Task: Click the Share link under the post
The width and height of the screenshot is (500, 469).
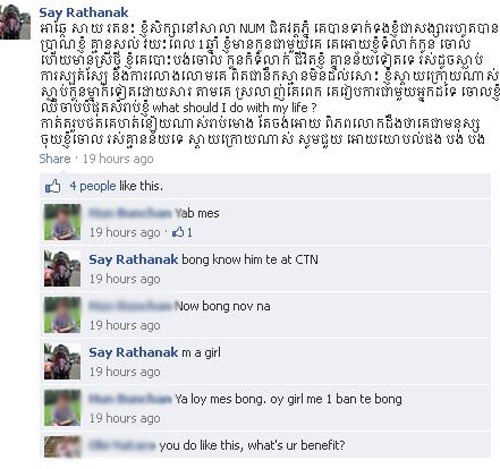Action: click(x=55, y=159)
